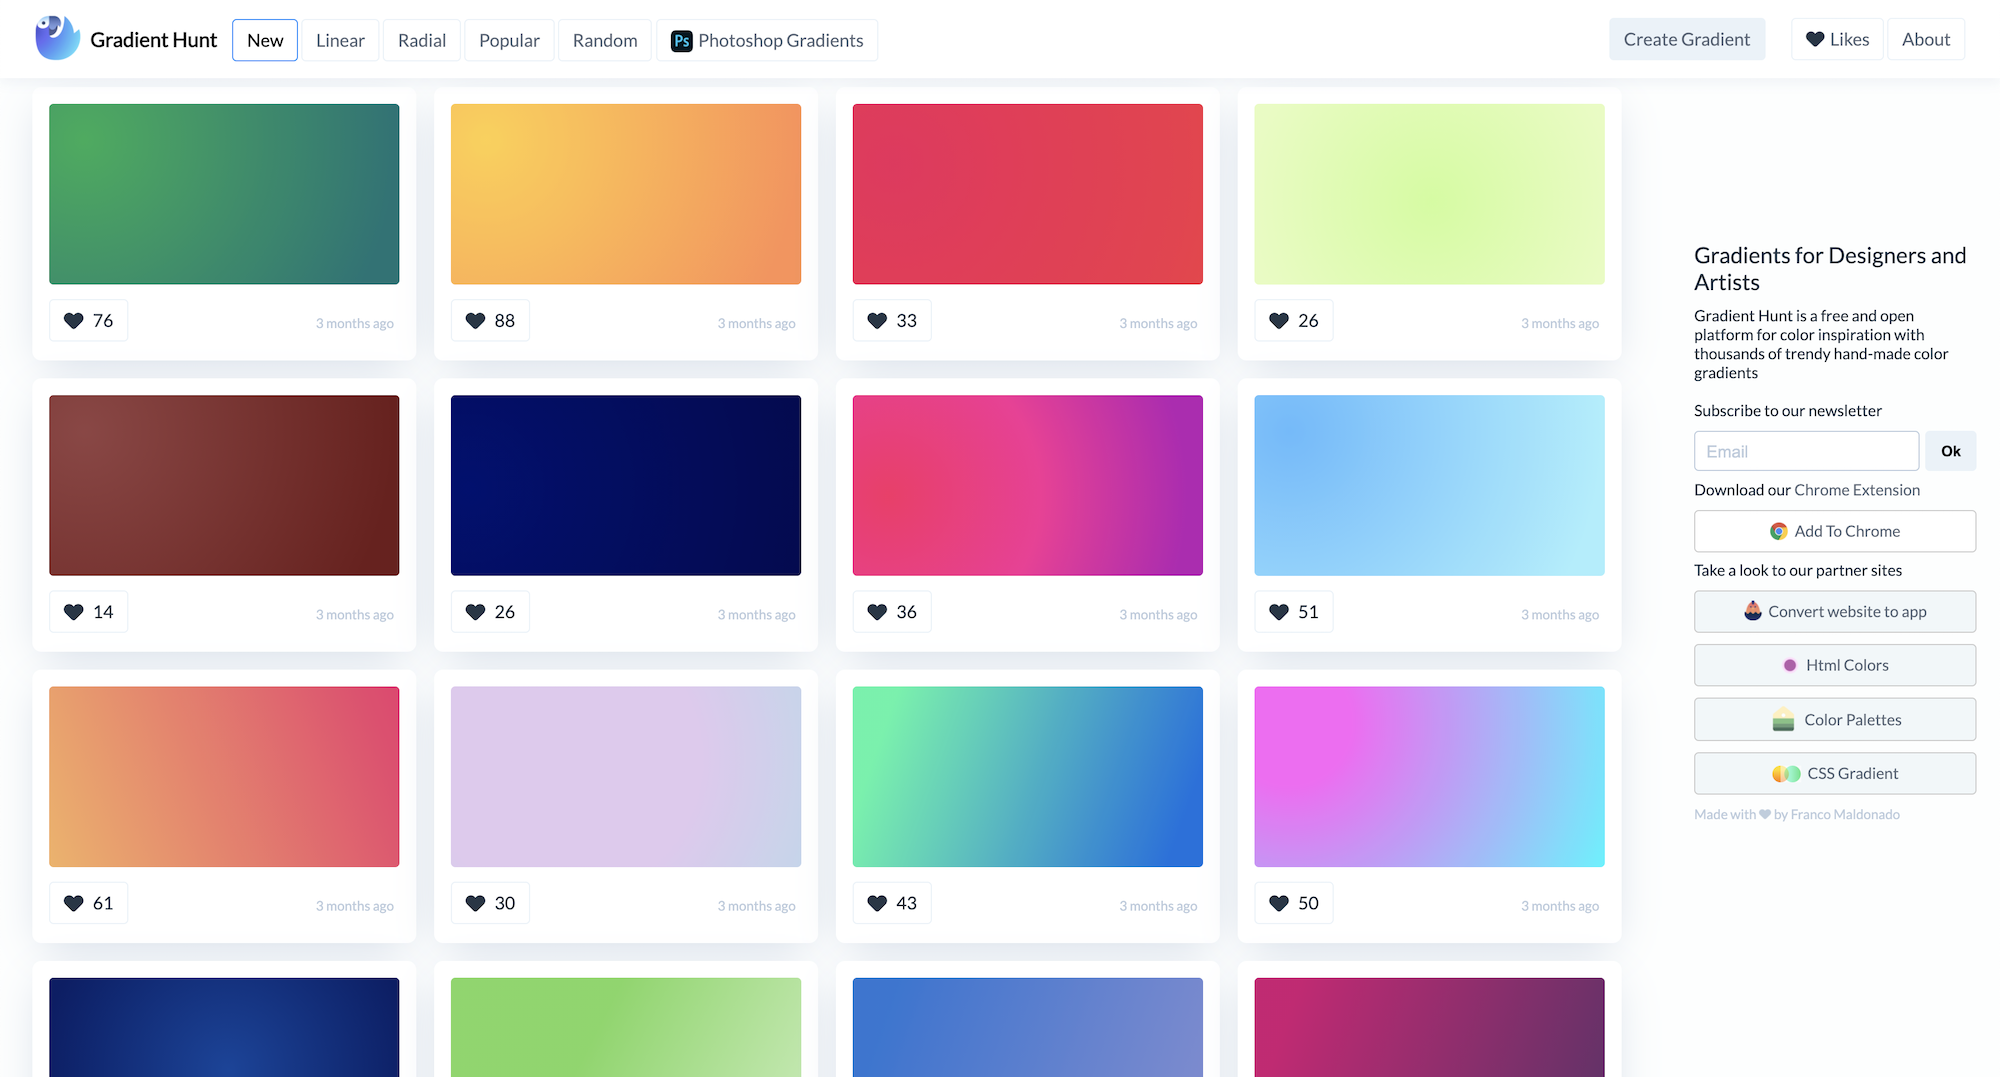Open the light green gradient in the bottom row
This screenshot has height=1077, width=2000.
pyautogui.click(x=626, y=1027)
